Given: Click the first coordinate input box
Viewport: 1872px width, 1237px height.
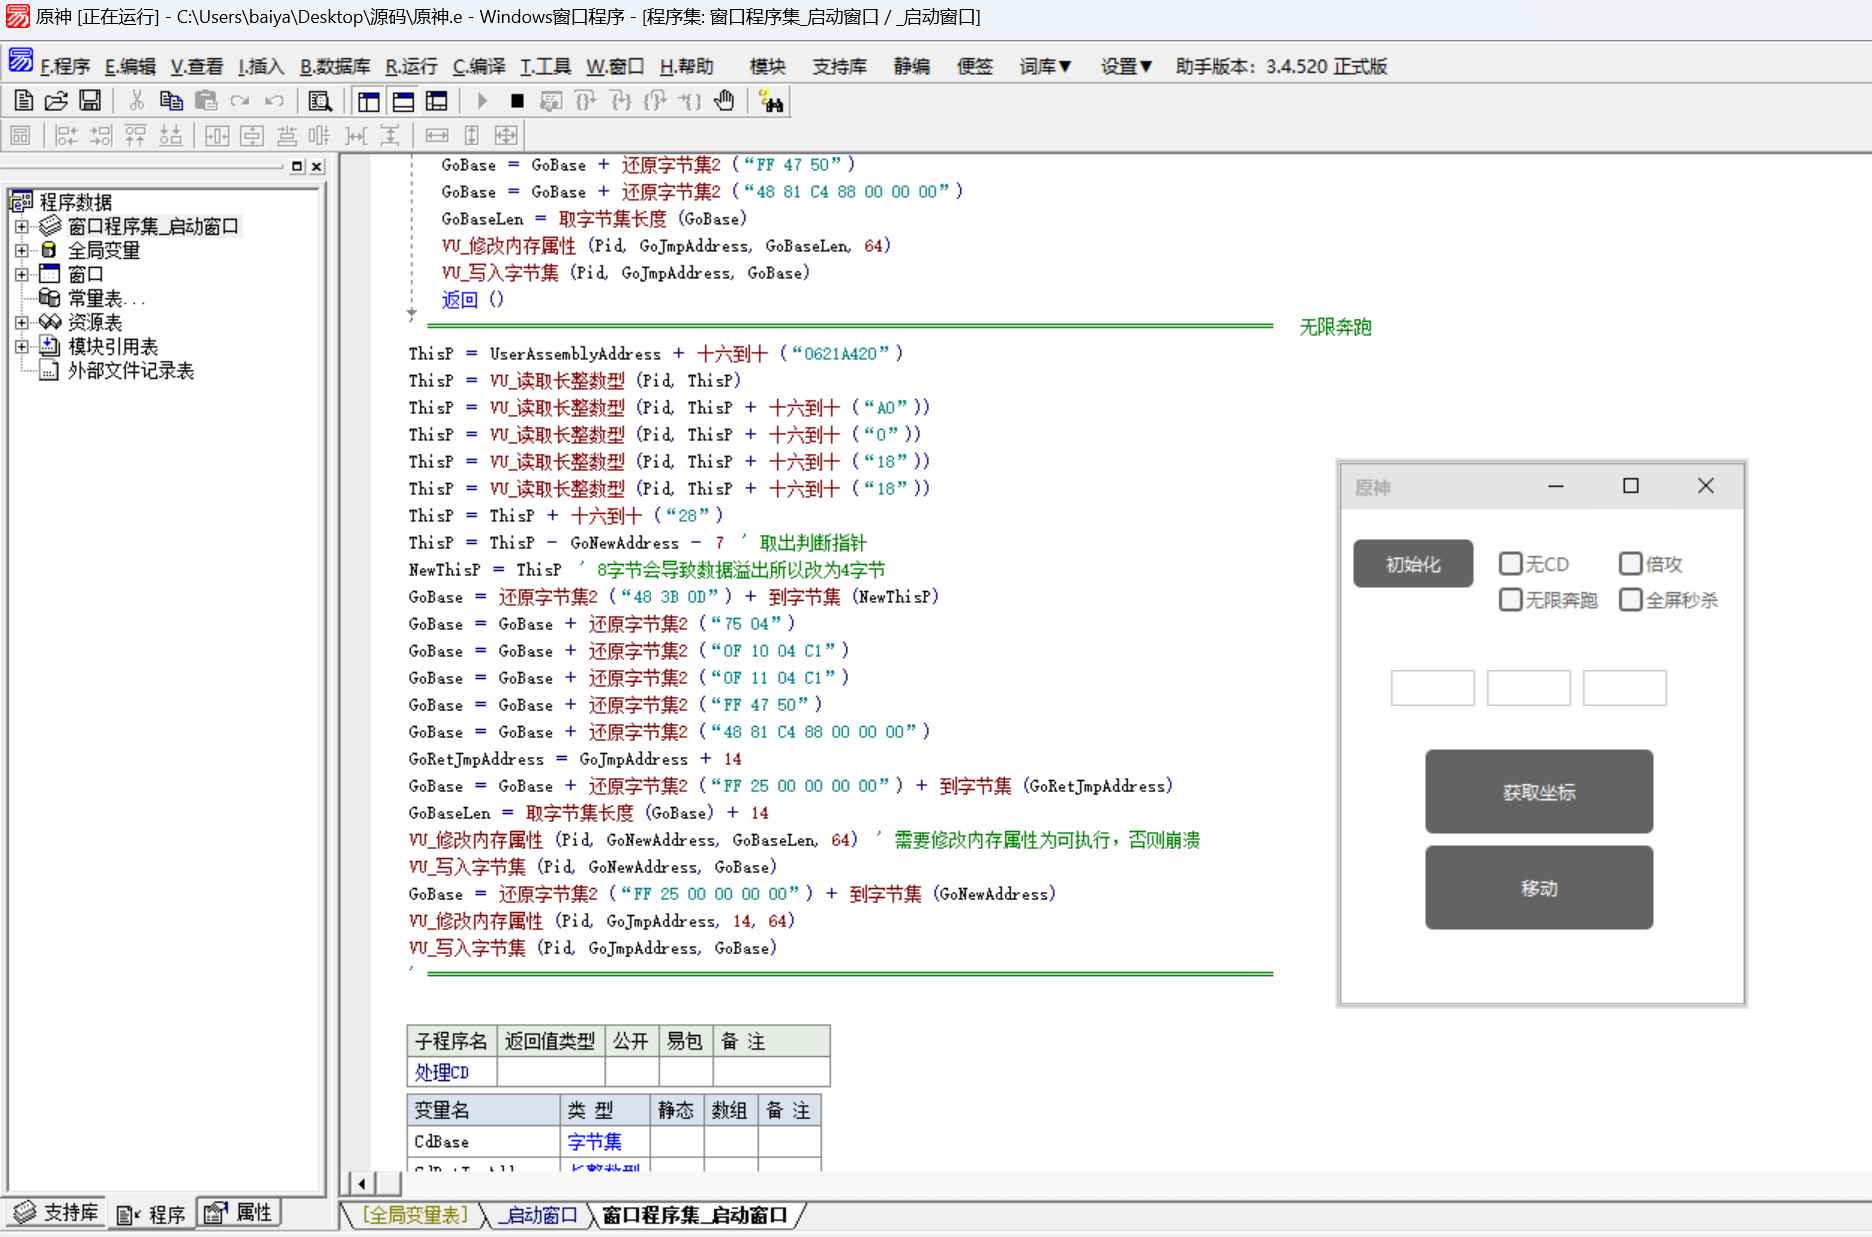Looking at the screenshot, I should (x=1432, y=688).
